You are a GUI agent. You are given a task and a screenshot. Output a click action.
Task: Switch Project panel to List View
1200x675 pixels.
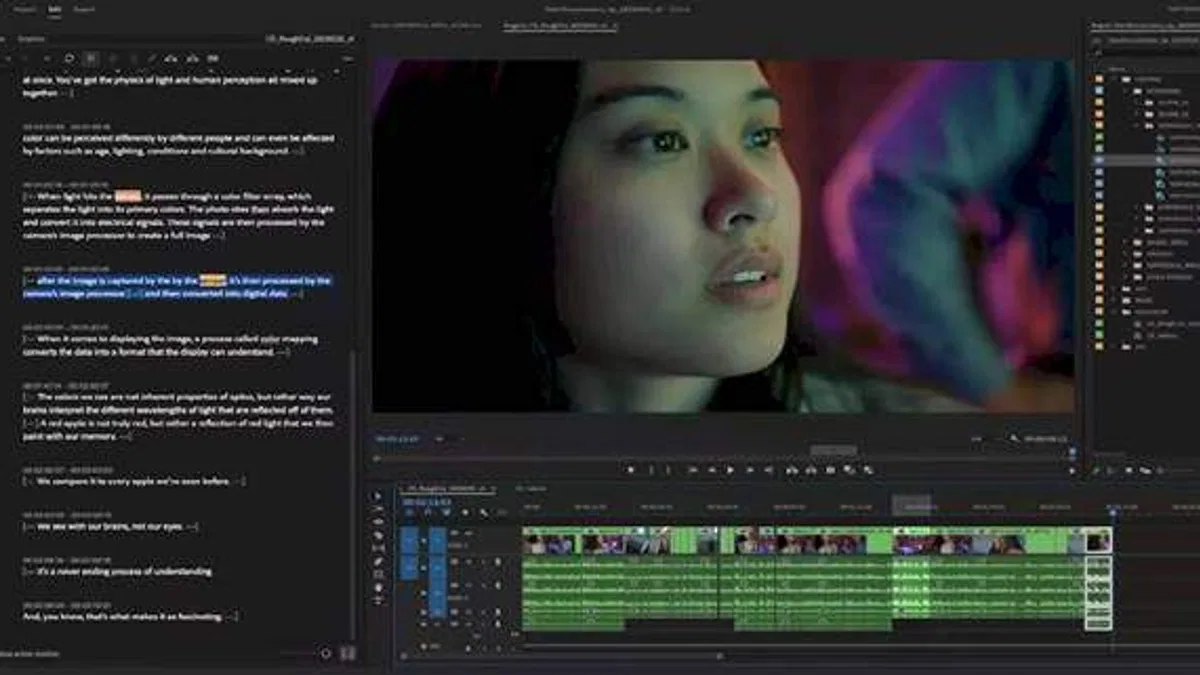[x=1112, y=470]
